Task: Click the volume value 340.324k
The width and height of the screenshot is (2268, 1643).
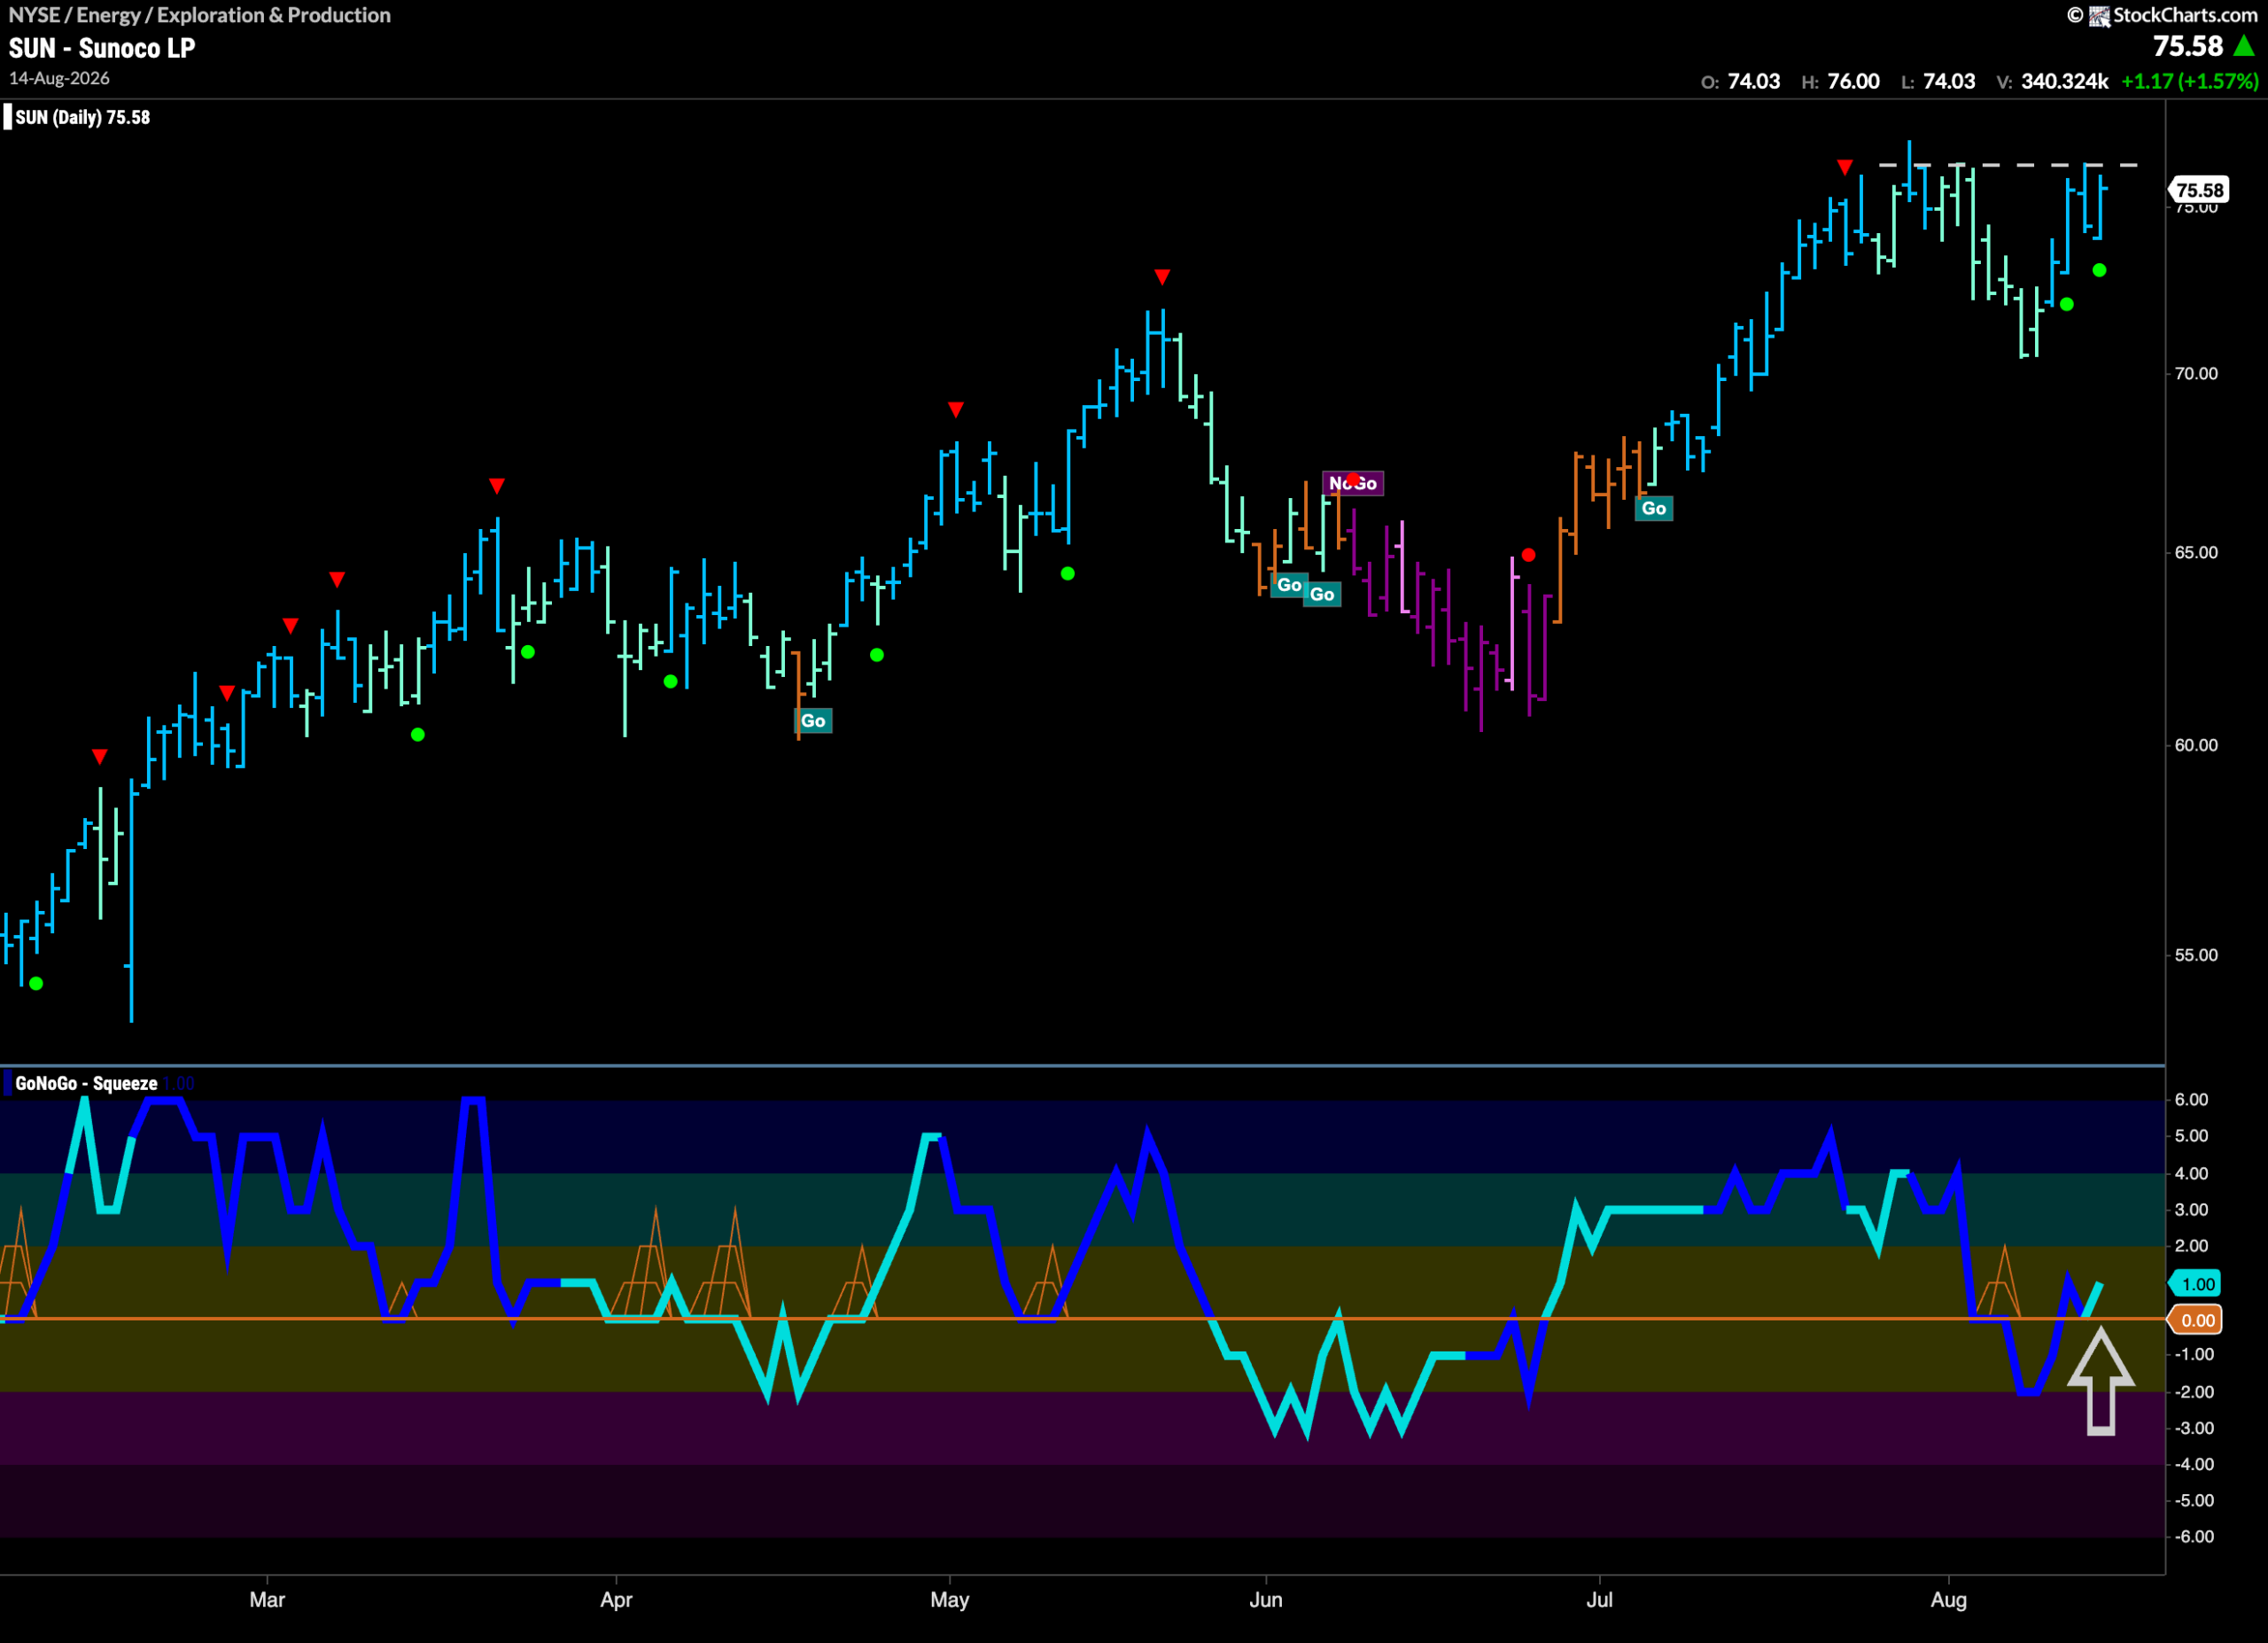Action: 2064,82
